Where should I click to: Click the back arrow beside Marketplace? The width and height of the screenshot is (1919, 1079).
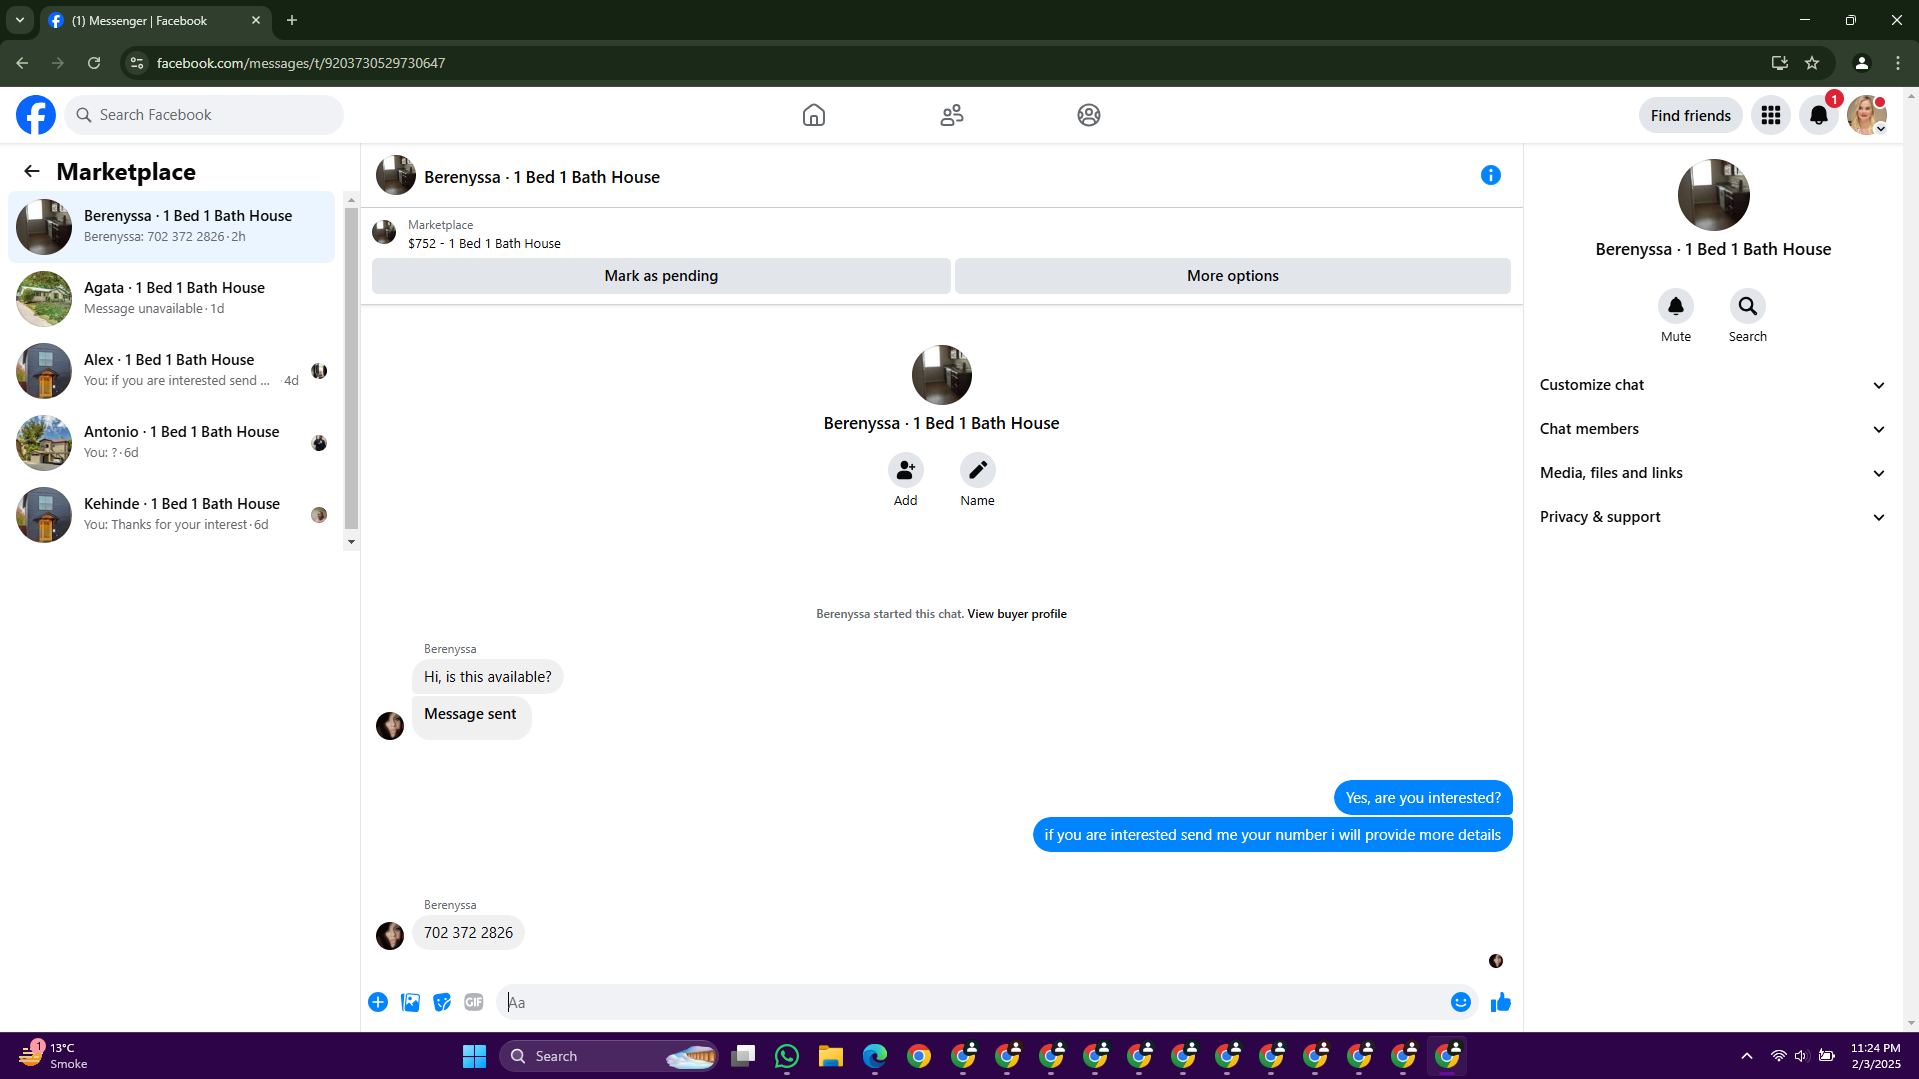[x=32, y=171]
